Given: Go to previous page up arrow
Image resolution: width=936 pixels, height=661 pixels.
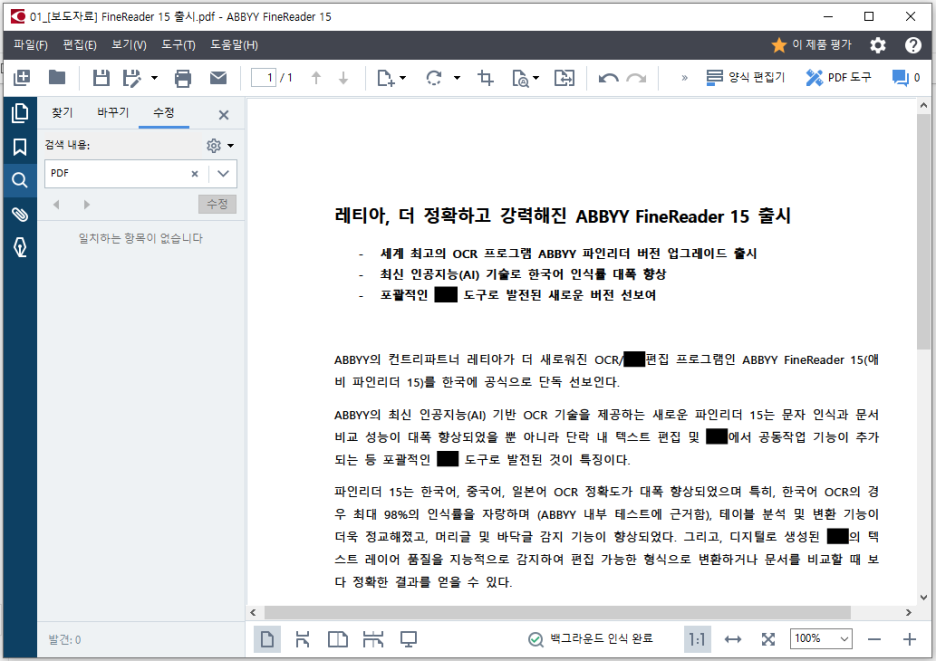Looking at the screenshot, I should pos(316,78).
